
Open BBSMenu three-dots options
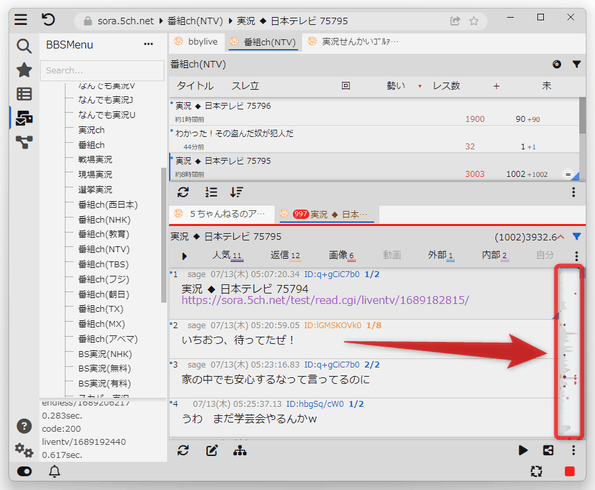[x=148, y=44]
